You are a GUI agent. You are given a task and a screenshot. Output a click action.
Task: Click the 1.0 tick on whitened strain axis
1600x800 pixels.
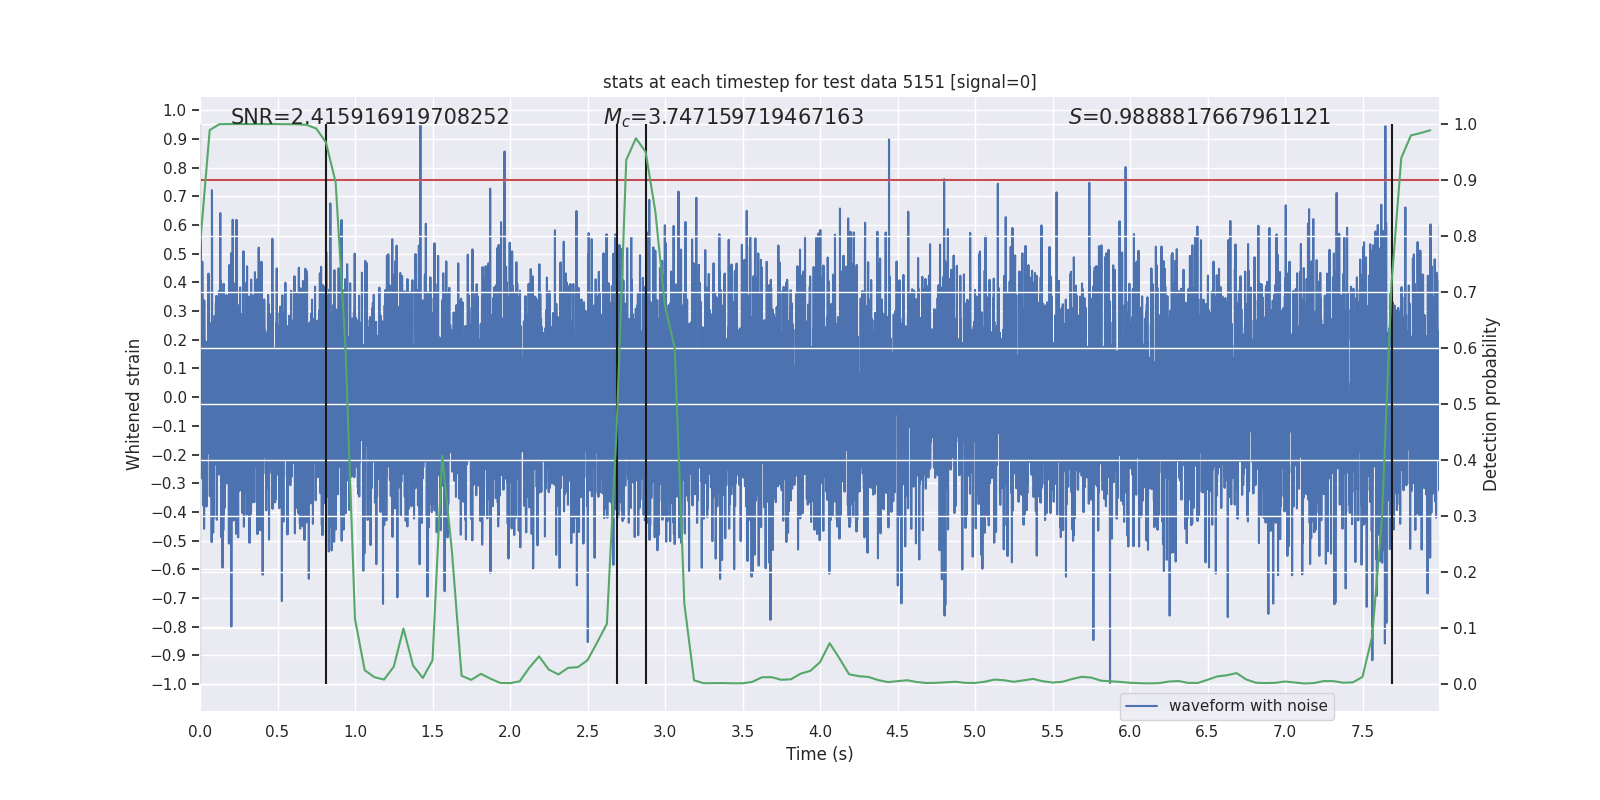[175, 110]
